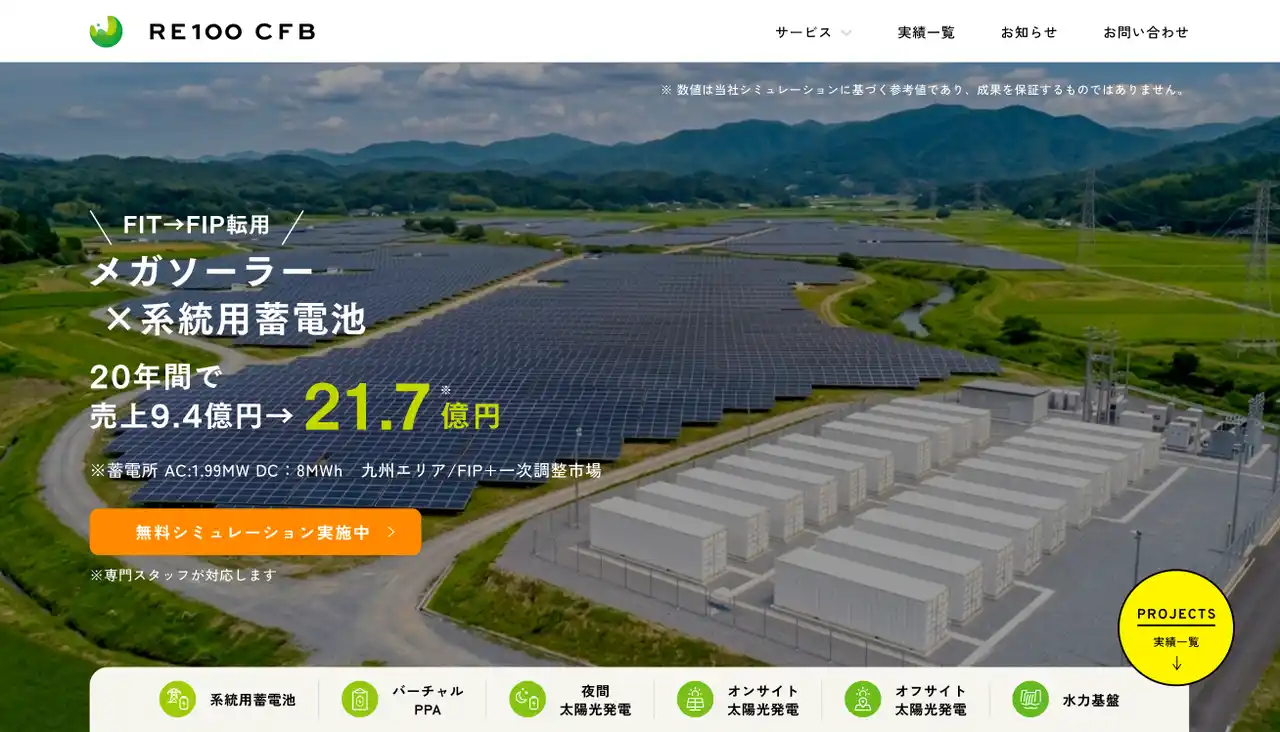Go to 実績一覧 in top navigation

click(926, 32)
